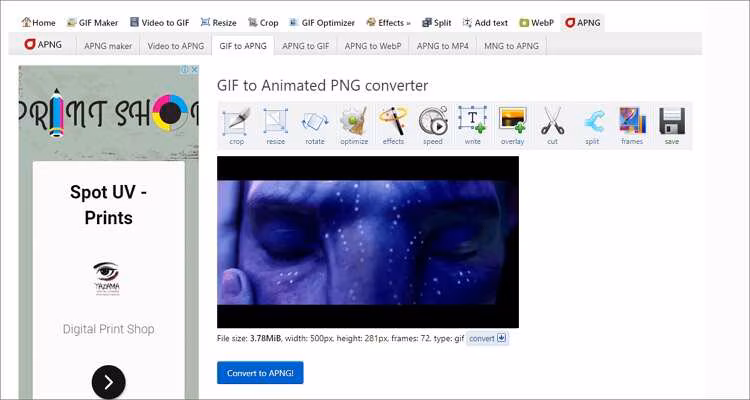750x400 pixels.
Task: Click the Convert to APNG! button
Action: tap(260, 373)
